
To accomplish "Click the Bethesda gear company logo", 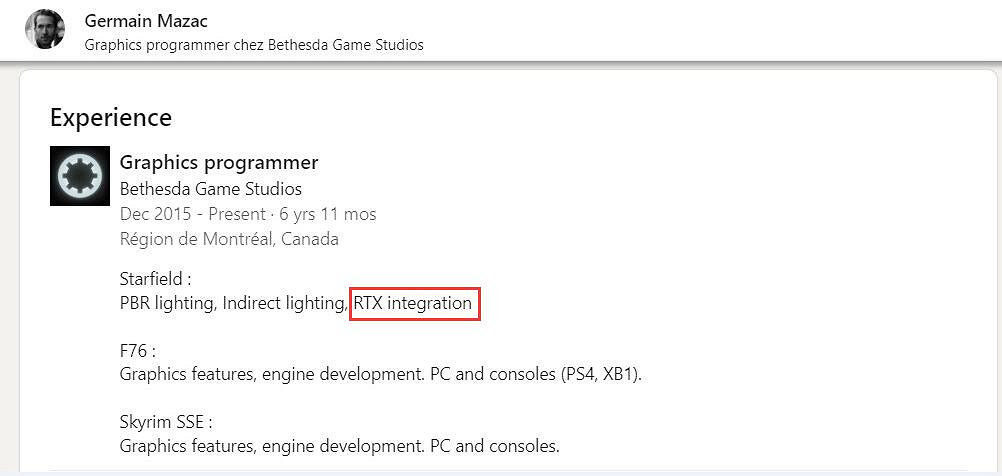I will 80,176.
